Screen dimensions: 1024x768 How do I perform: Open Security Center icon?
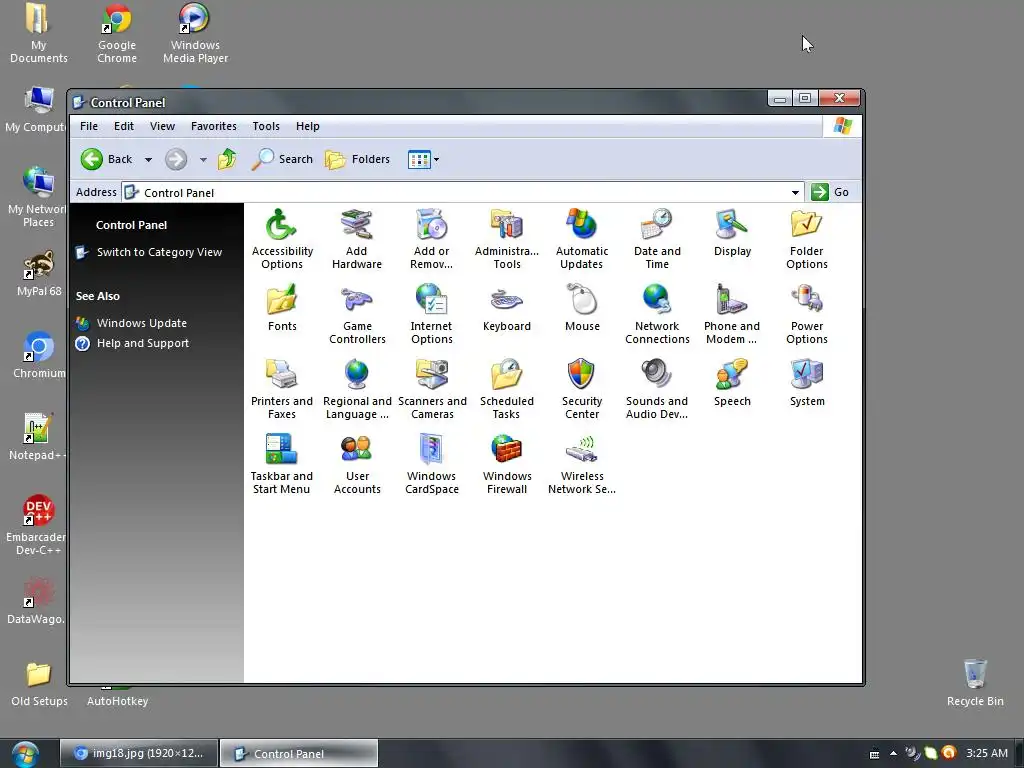[581, 389]
